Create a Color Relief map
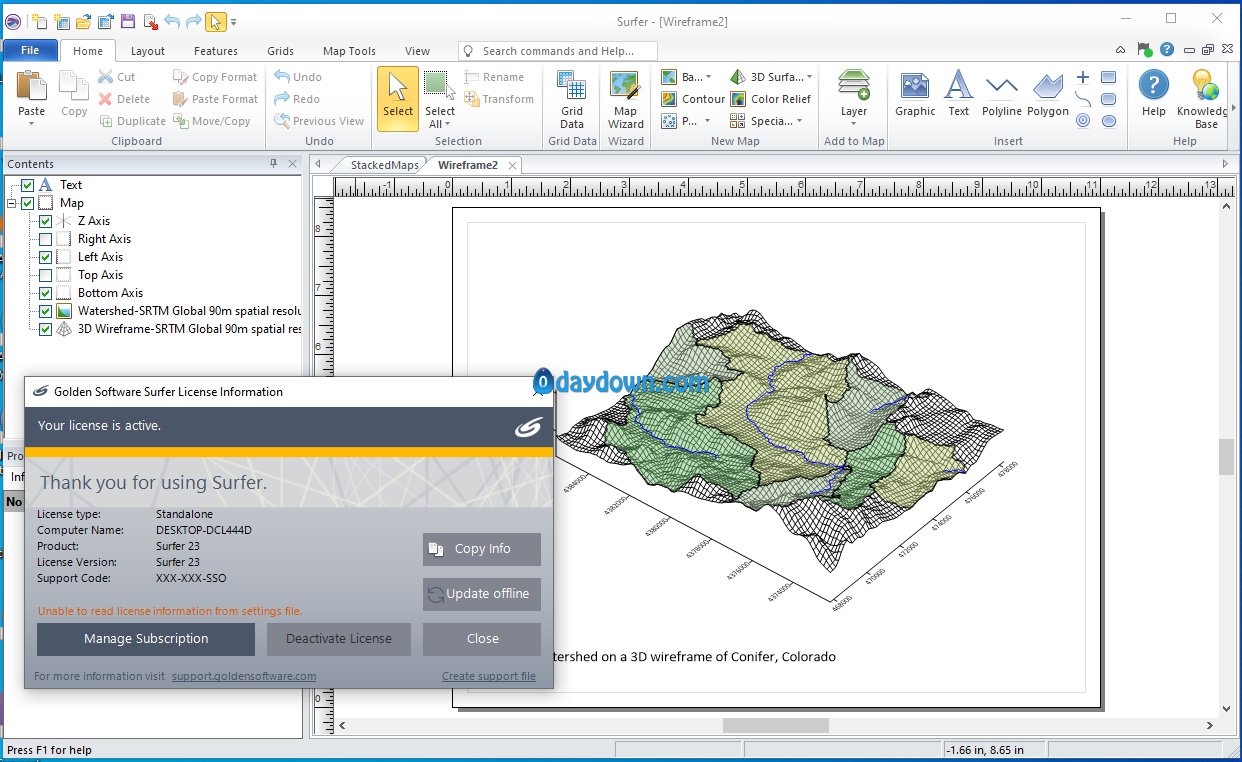This screenshot has width=1242, height=762. 770,99
